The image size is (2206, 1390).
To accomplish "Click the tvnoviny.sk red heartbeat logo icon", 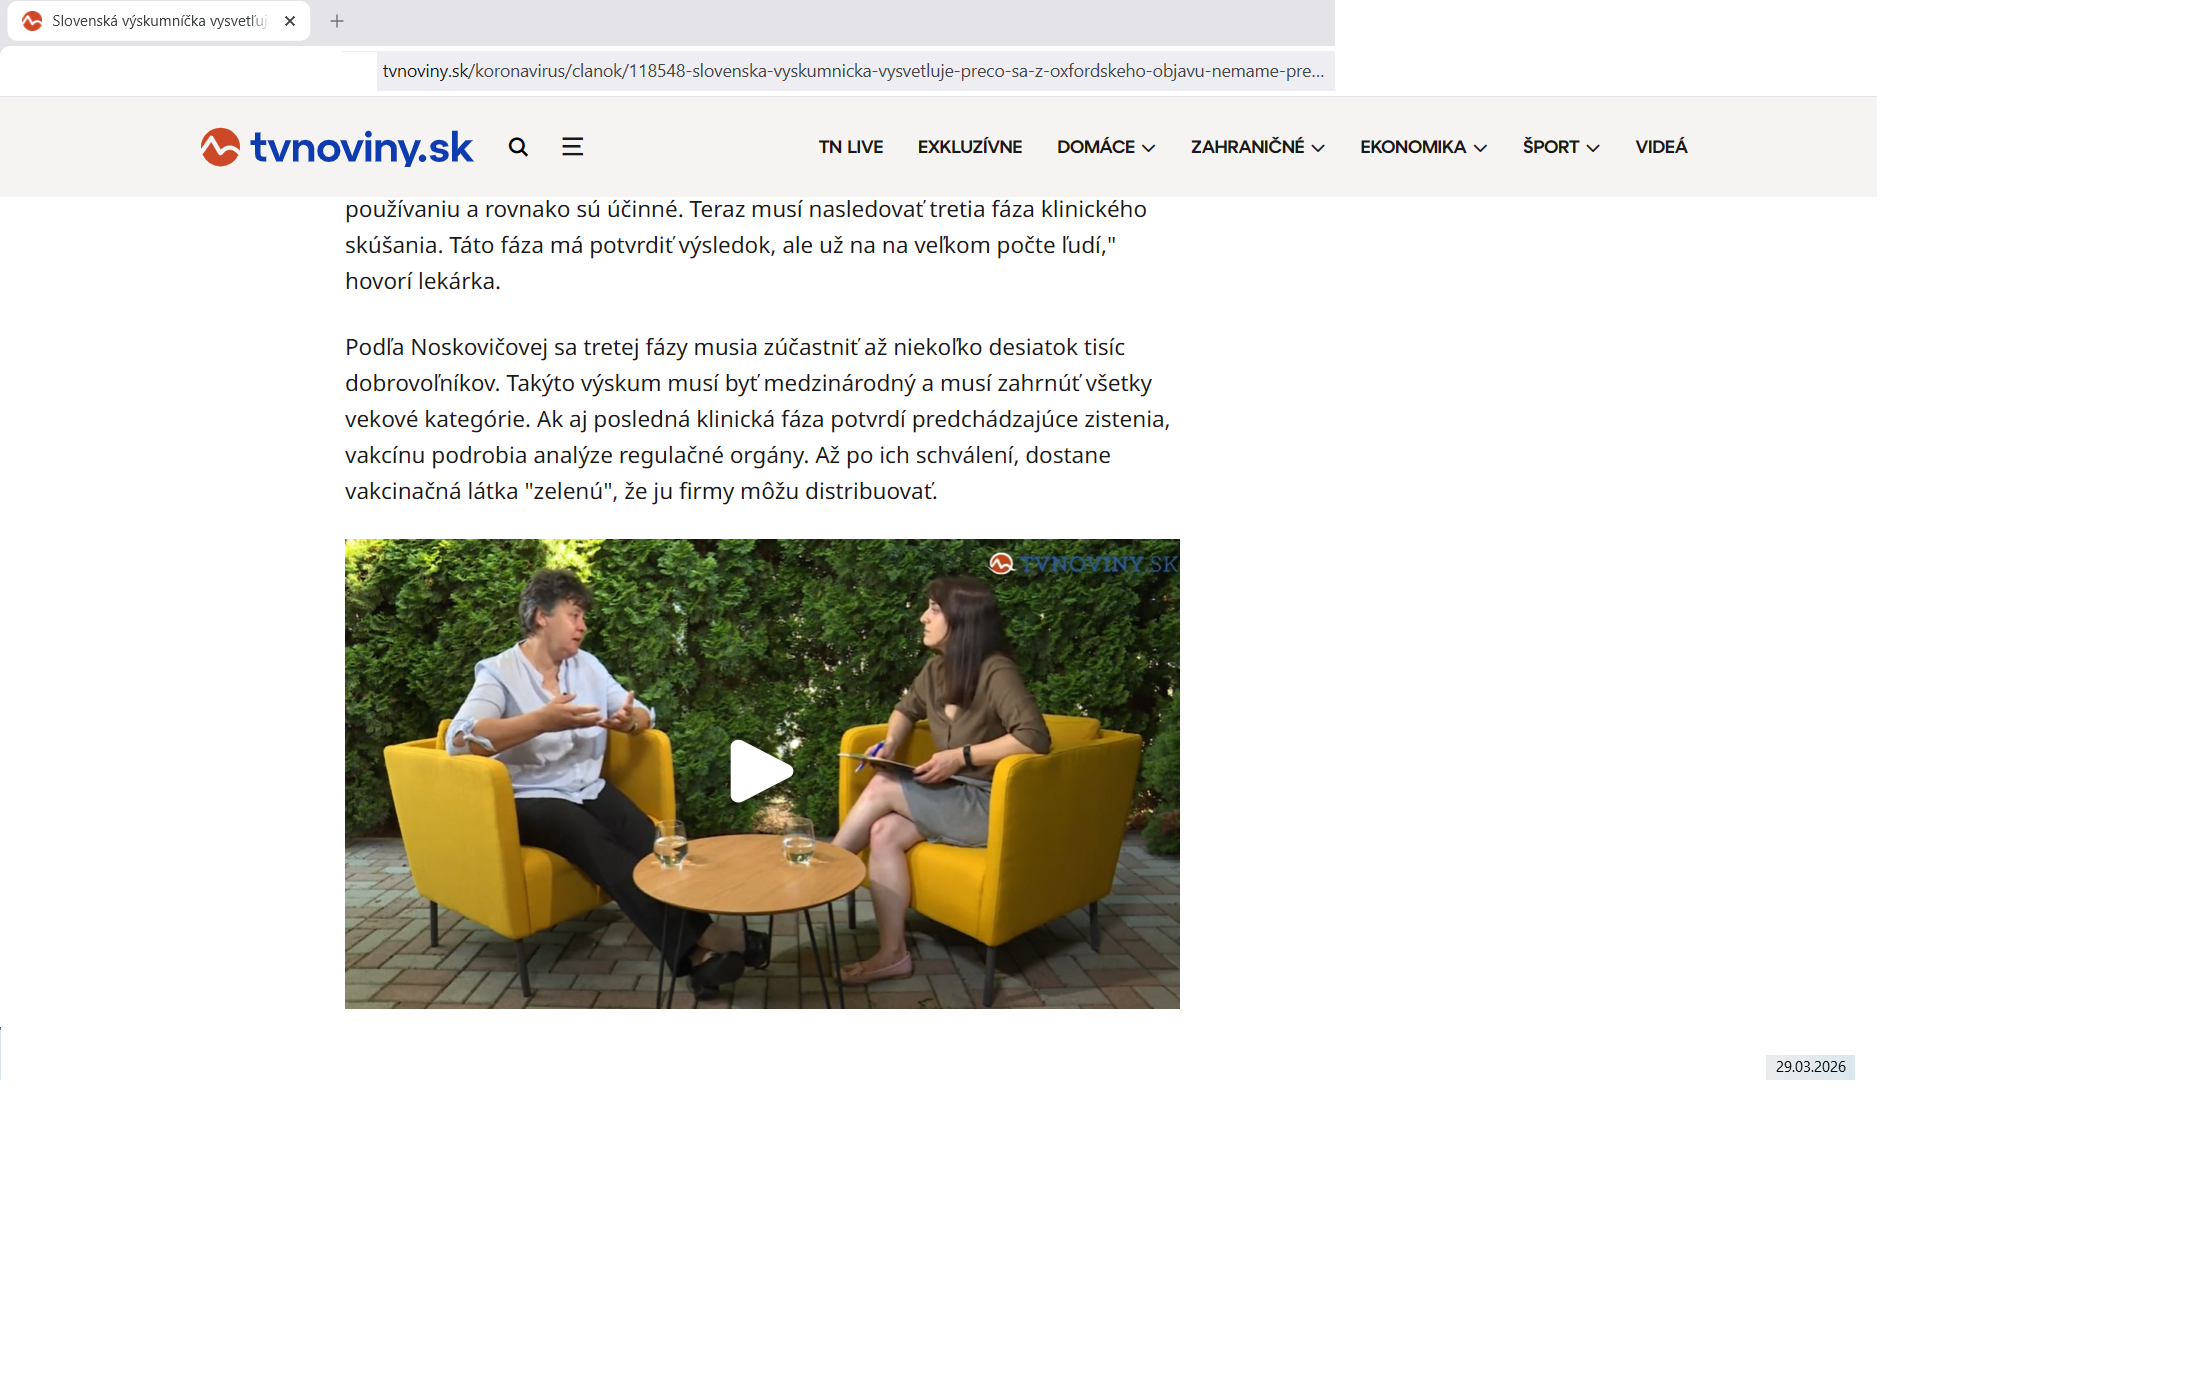I will click(x=220, y=147).
